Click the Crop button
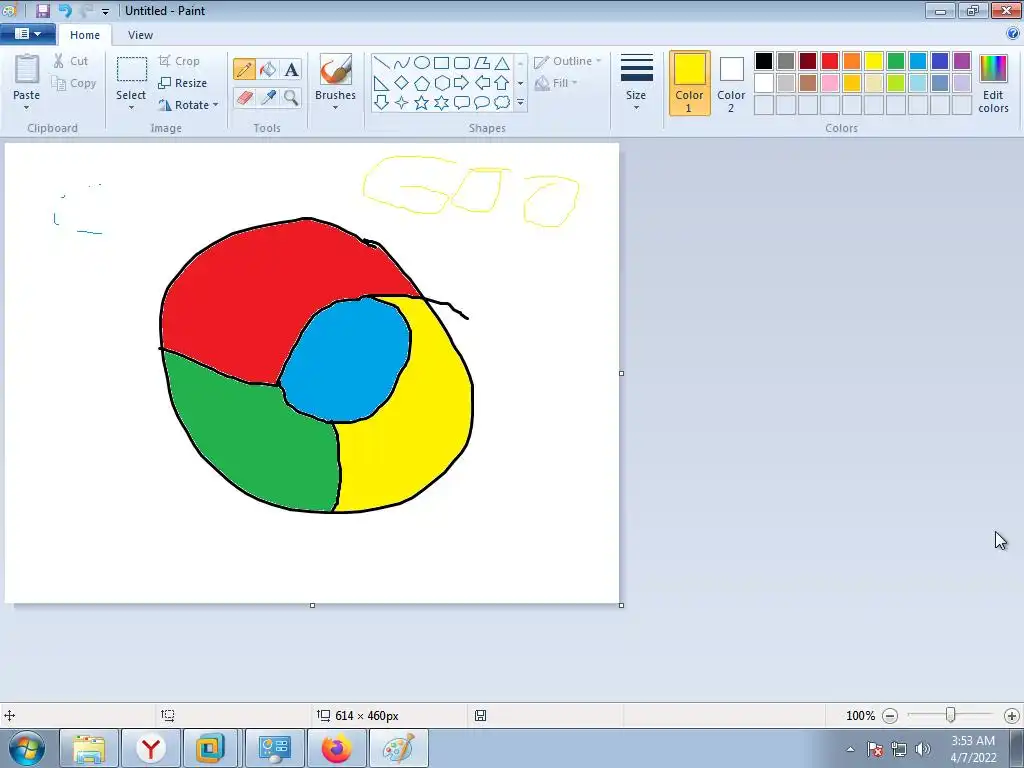The width and height of the screenshot is (1024, 768). pos(179,61)
